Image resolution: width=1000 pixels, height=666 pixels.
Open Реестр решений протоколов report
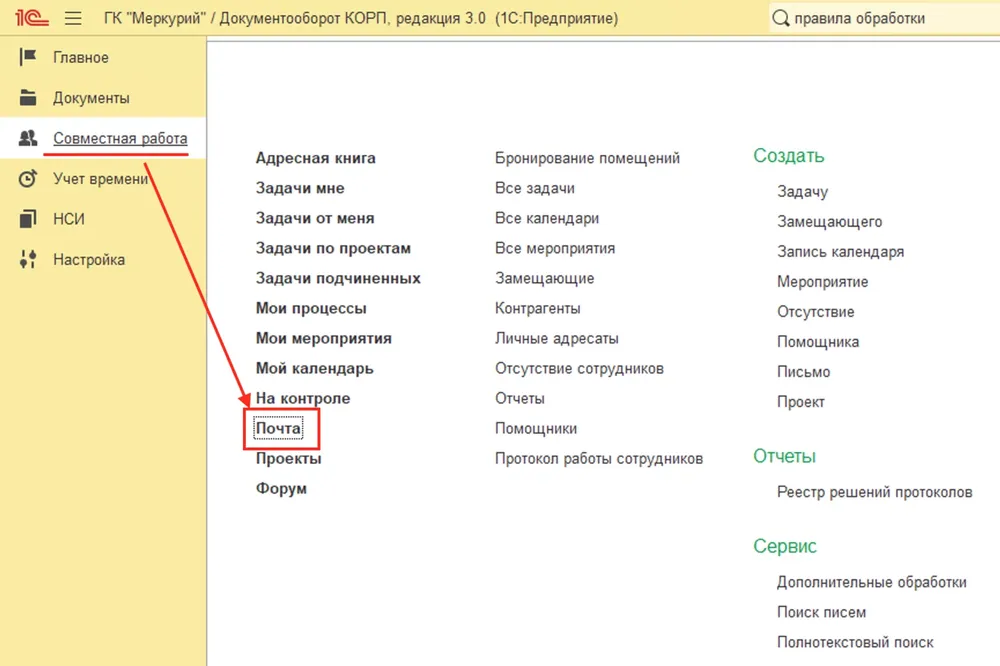tap(874, 492)
